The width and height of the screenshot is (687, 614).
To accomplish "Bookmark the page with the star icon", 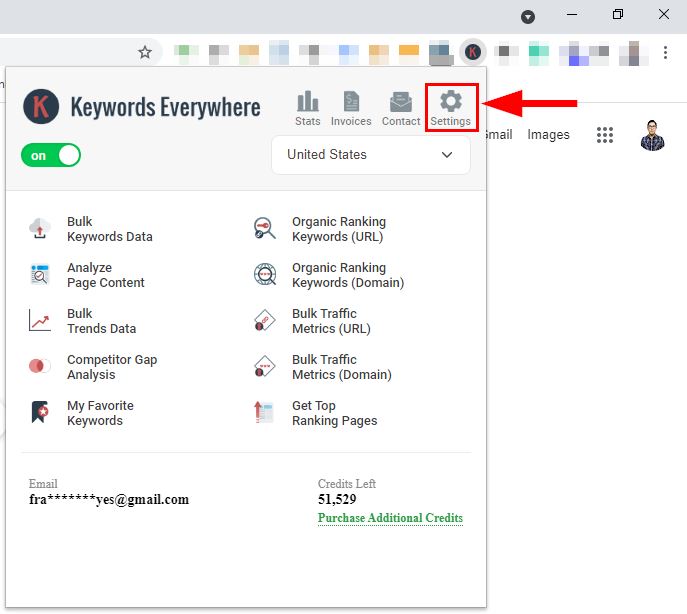I will (145, 53).
